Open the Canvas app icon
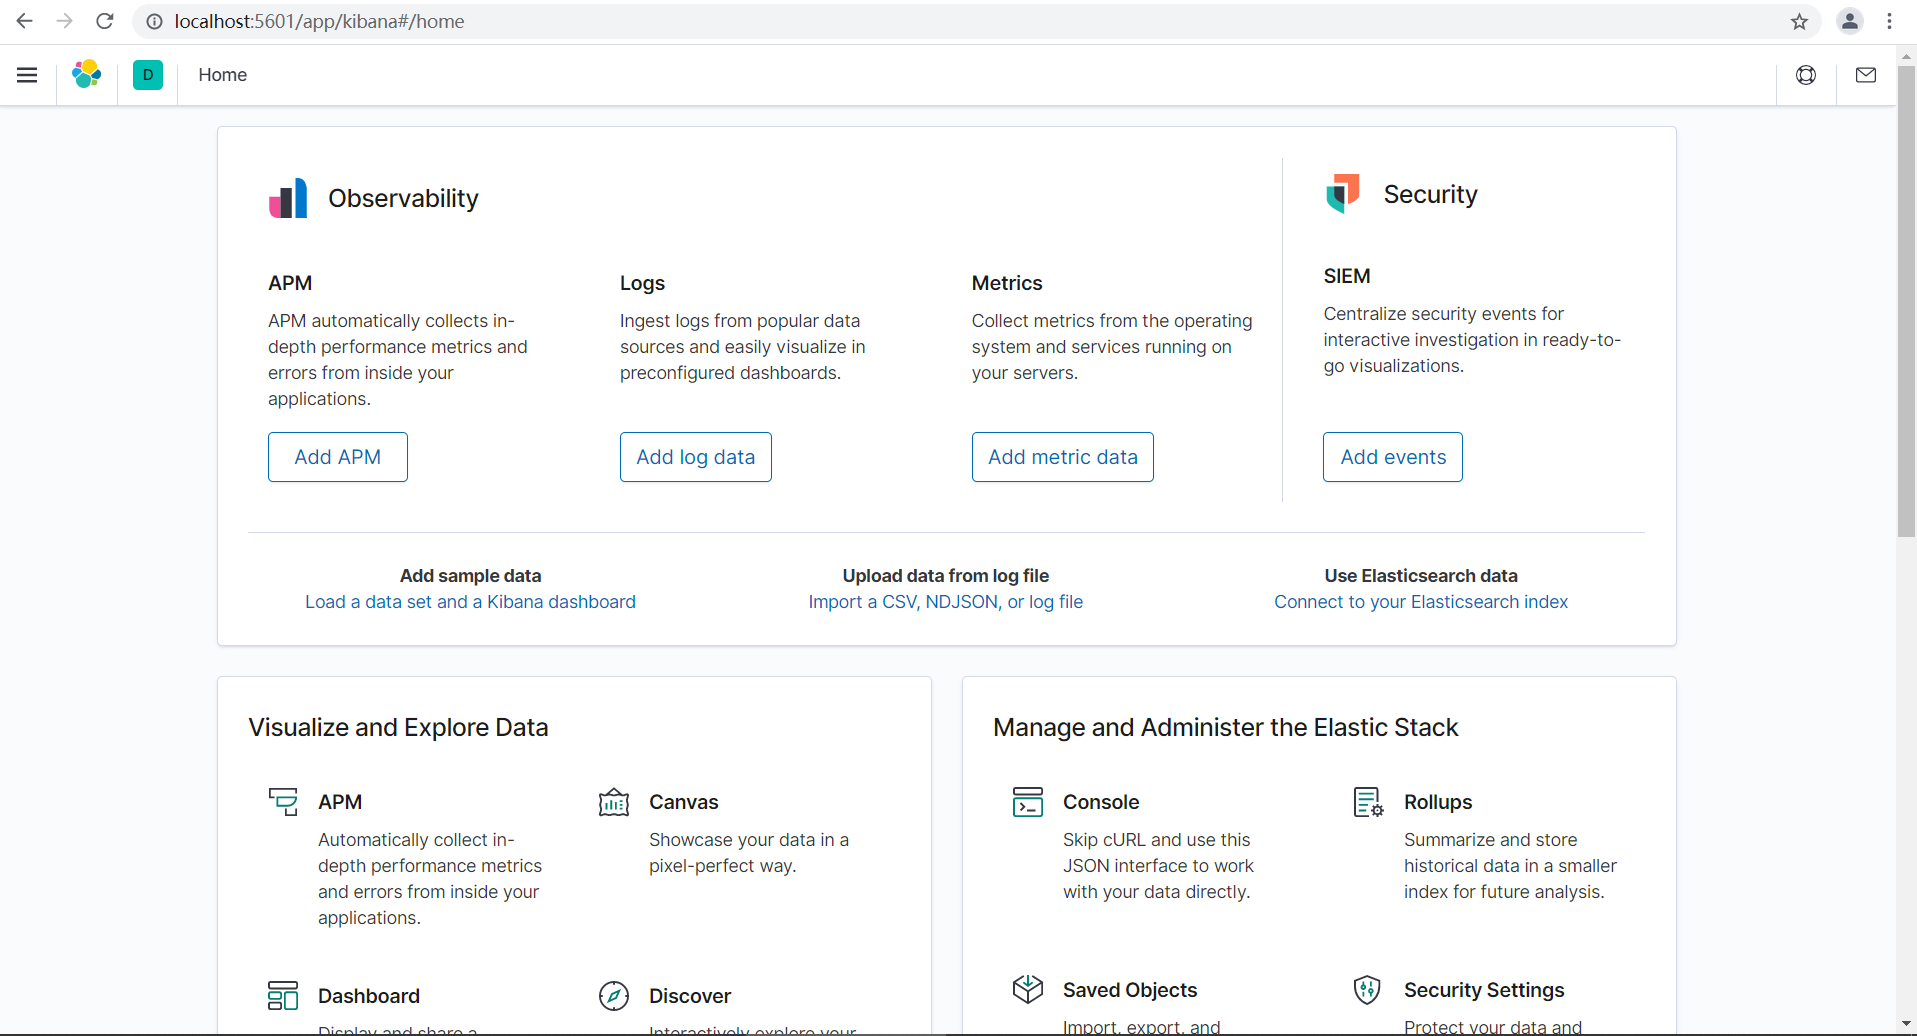Image resolution: width=1917 pixels, height=1036 pixels. pyautogui.click(x=614, y=802)
